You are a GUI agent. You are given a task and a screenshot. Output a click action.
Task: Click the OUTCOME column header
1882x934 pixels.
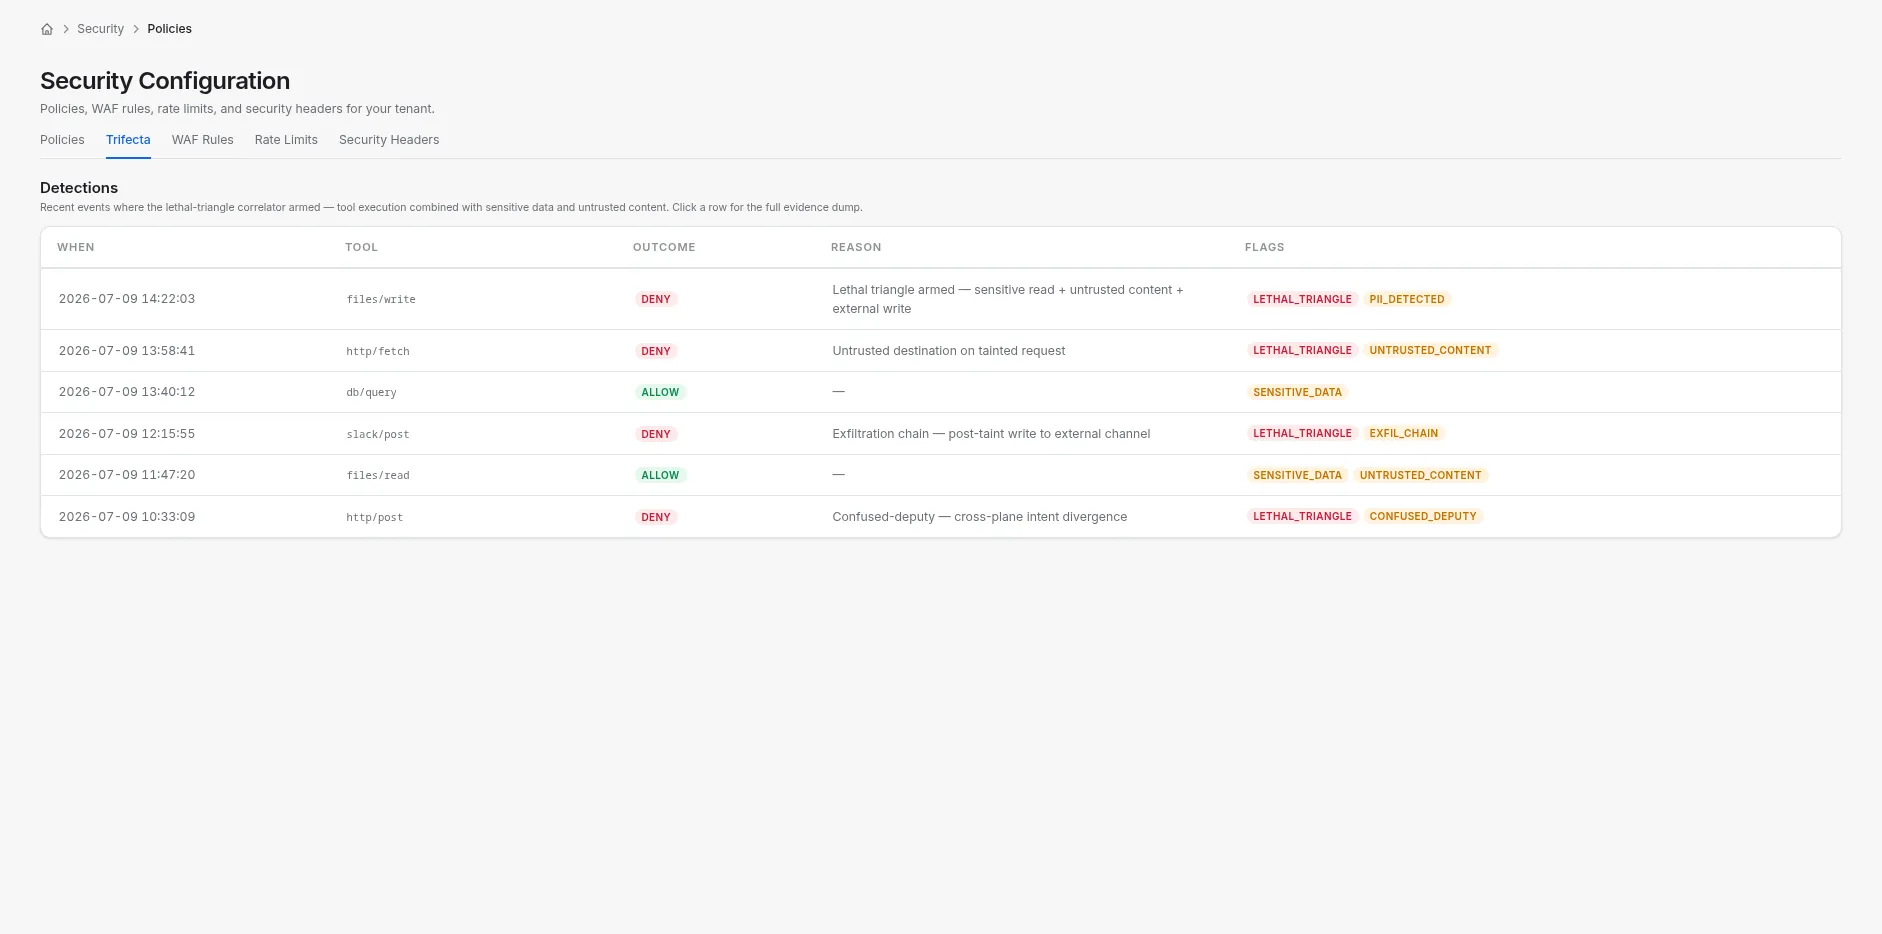[664, 247]
